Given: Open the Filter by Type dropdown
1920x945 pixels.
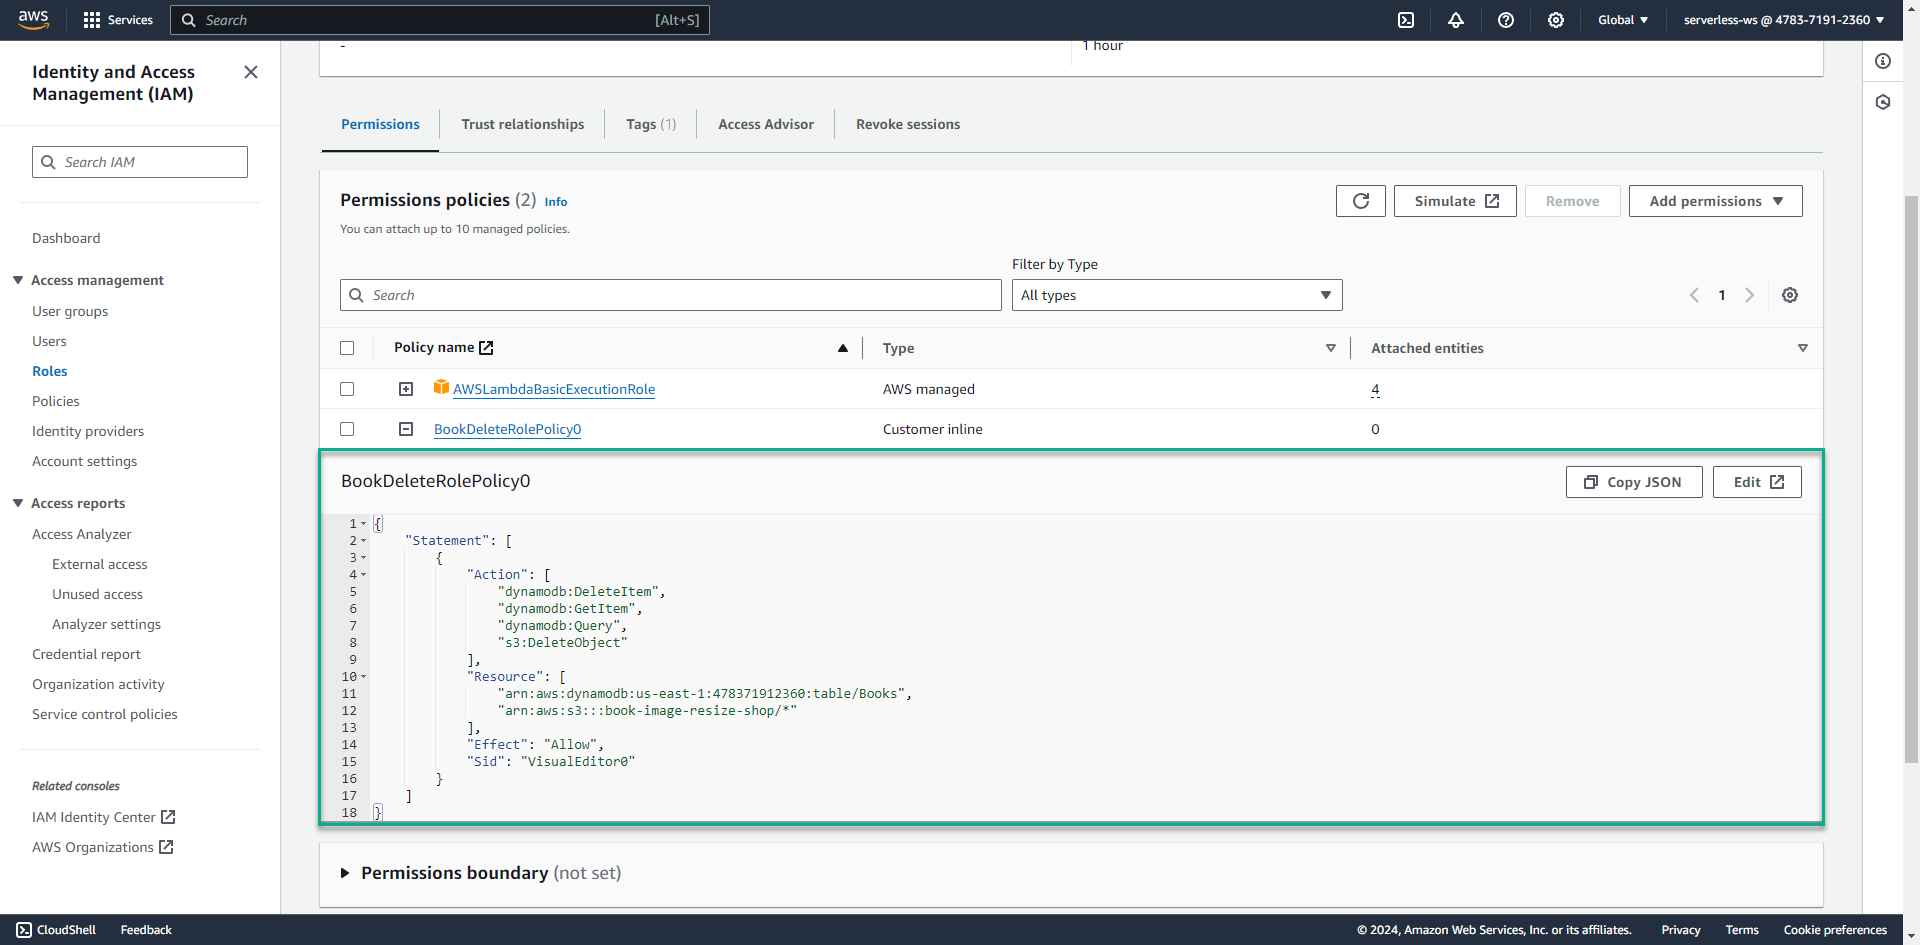Looking at the screenshot, I should tap(1177, 295).
